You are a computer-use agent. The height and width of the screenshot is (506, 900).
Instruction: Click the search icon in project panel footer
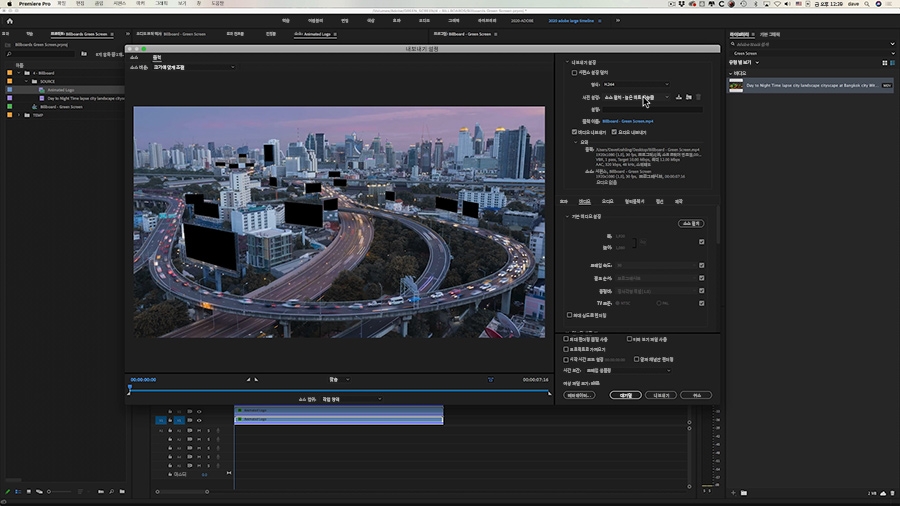point(110,492)
